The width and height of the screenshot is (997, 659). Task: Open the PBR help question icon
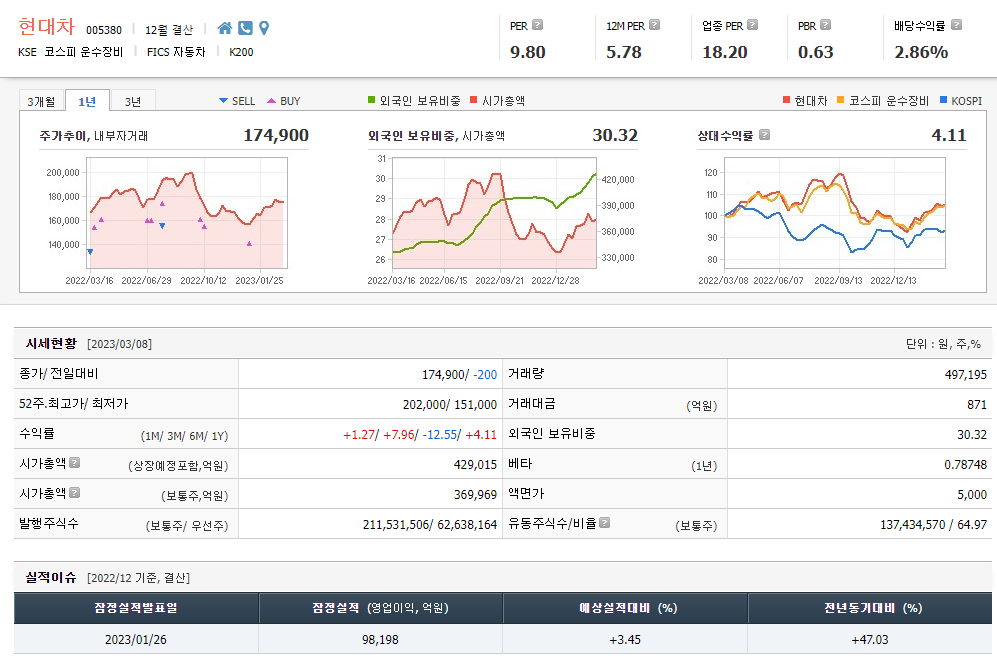coord(825,25)
